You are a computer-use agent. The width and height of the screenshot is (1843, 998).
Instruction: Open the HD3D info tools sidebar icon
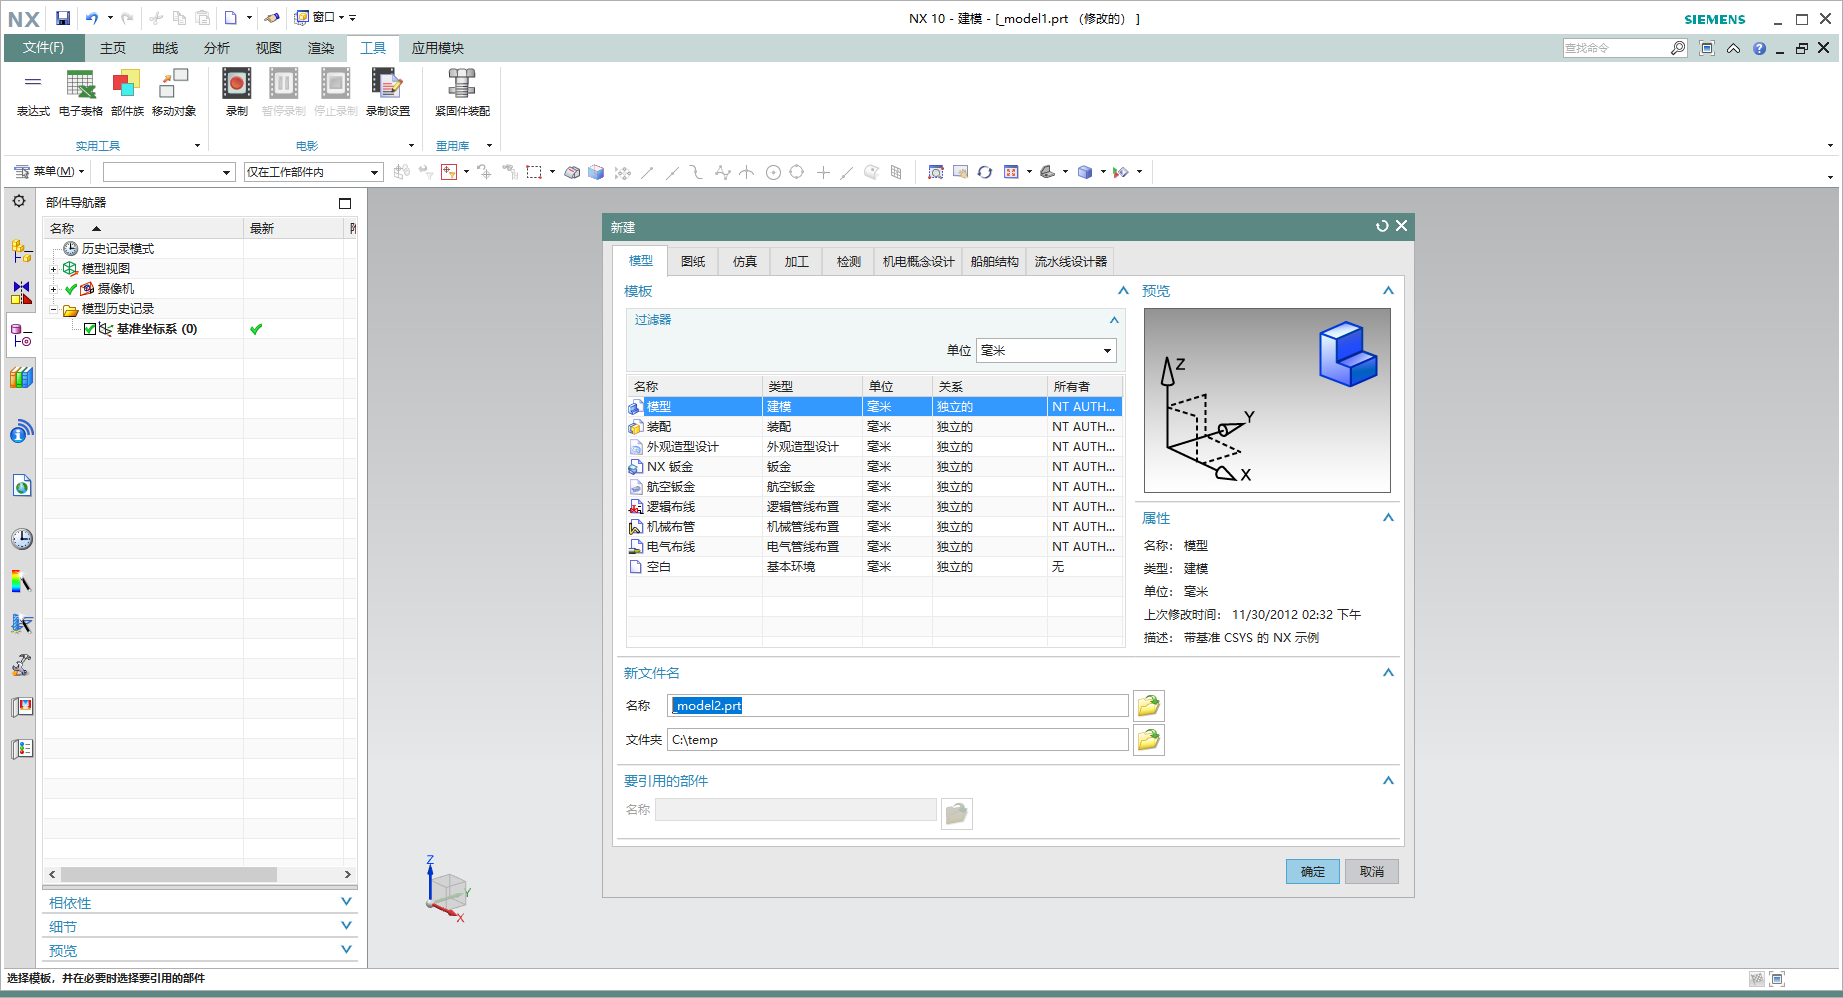tap(21, 432)
